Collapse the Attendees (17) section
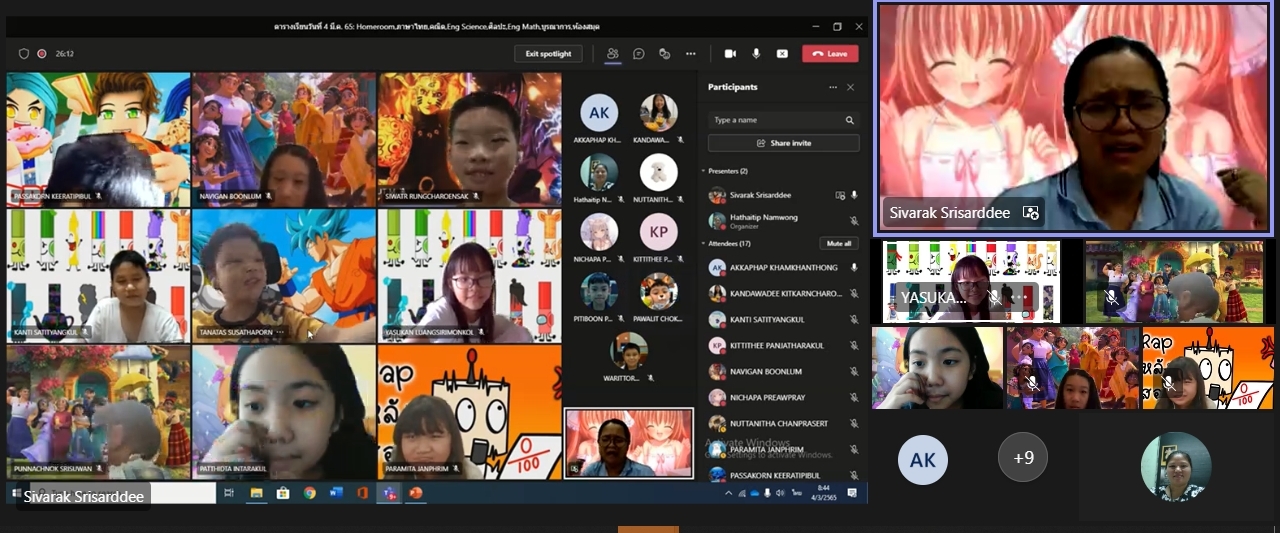The width and height of the screenshot is (1280, 533). pos(703,243)
